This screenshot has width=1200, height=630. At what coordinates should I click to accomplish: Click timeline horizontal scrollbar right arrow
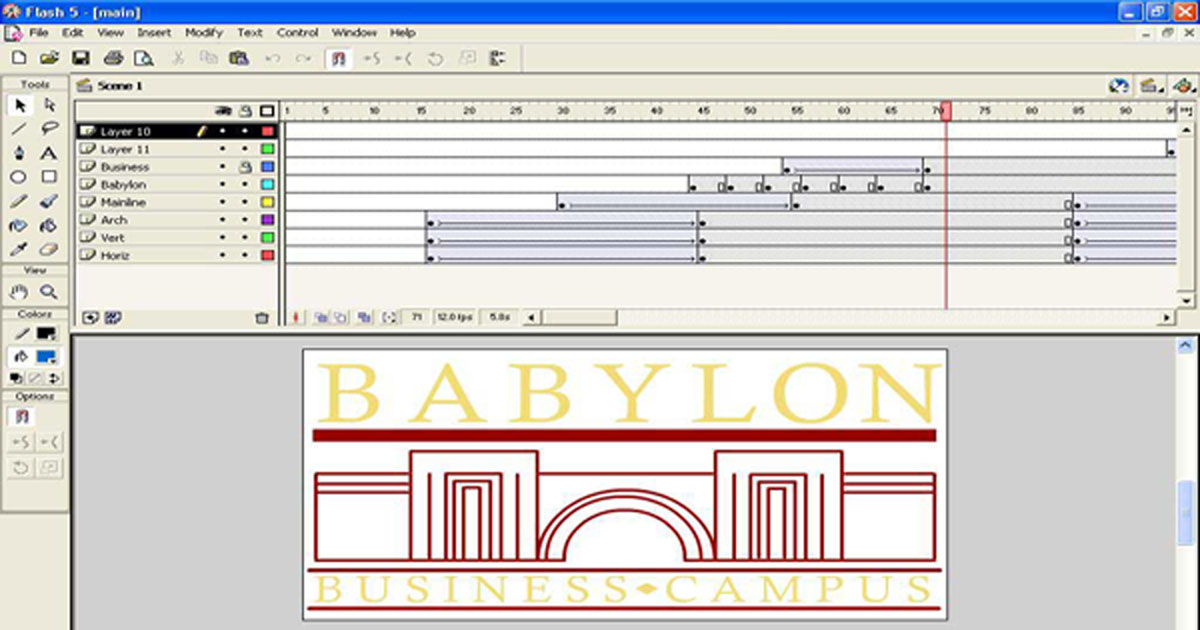[1166, 318]
